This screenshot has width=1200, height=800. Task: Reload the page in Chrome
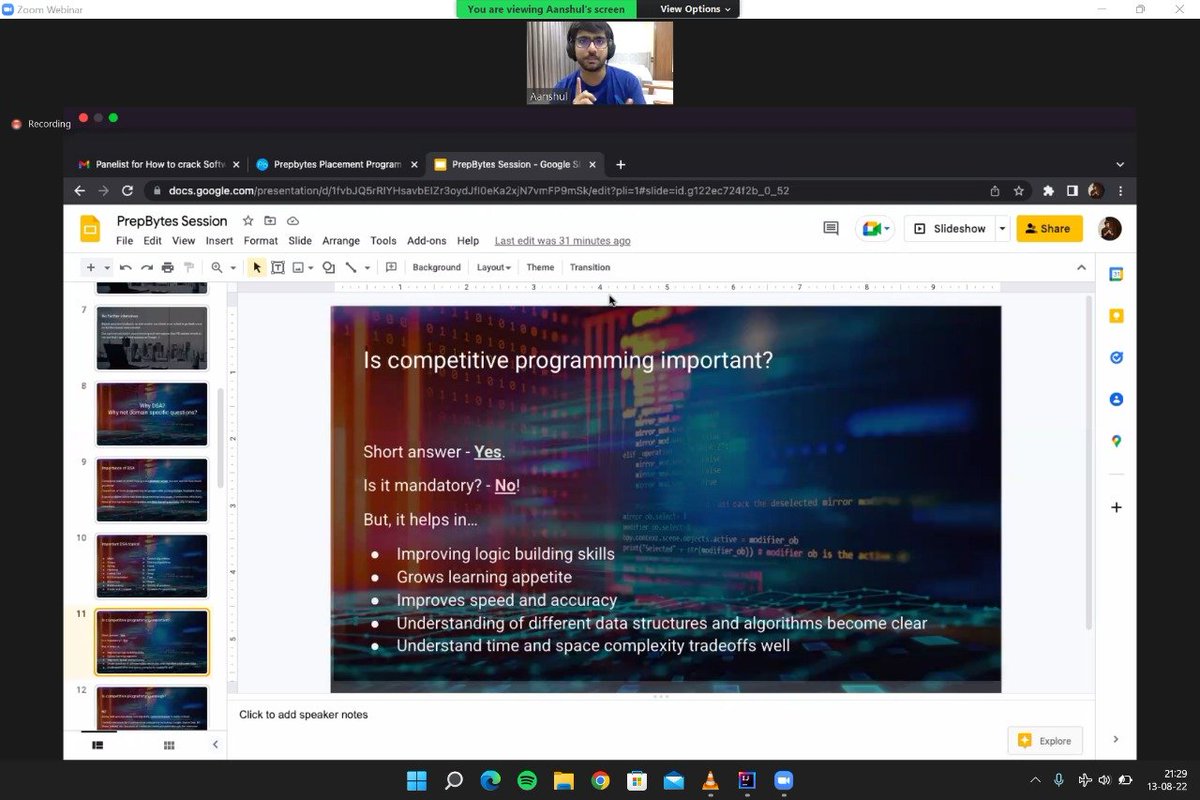127,191
